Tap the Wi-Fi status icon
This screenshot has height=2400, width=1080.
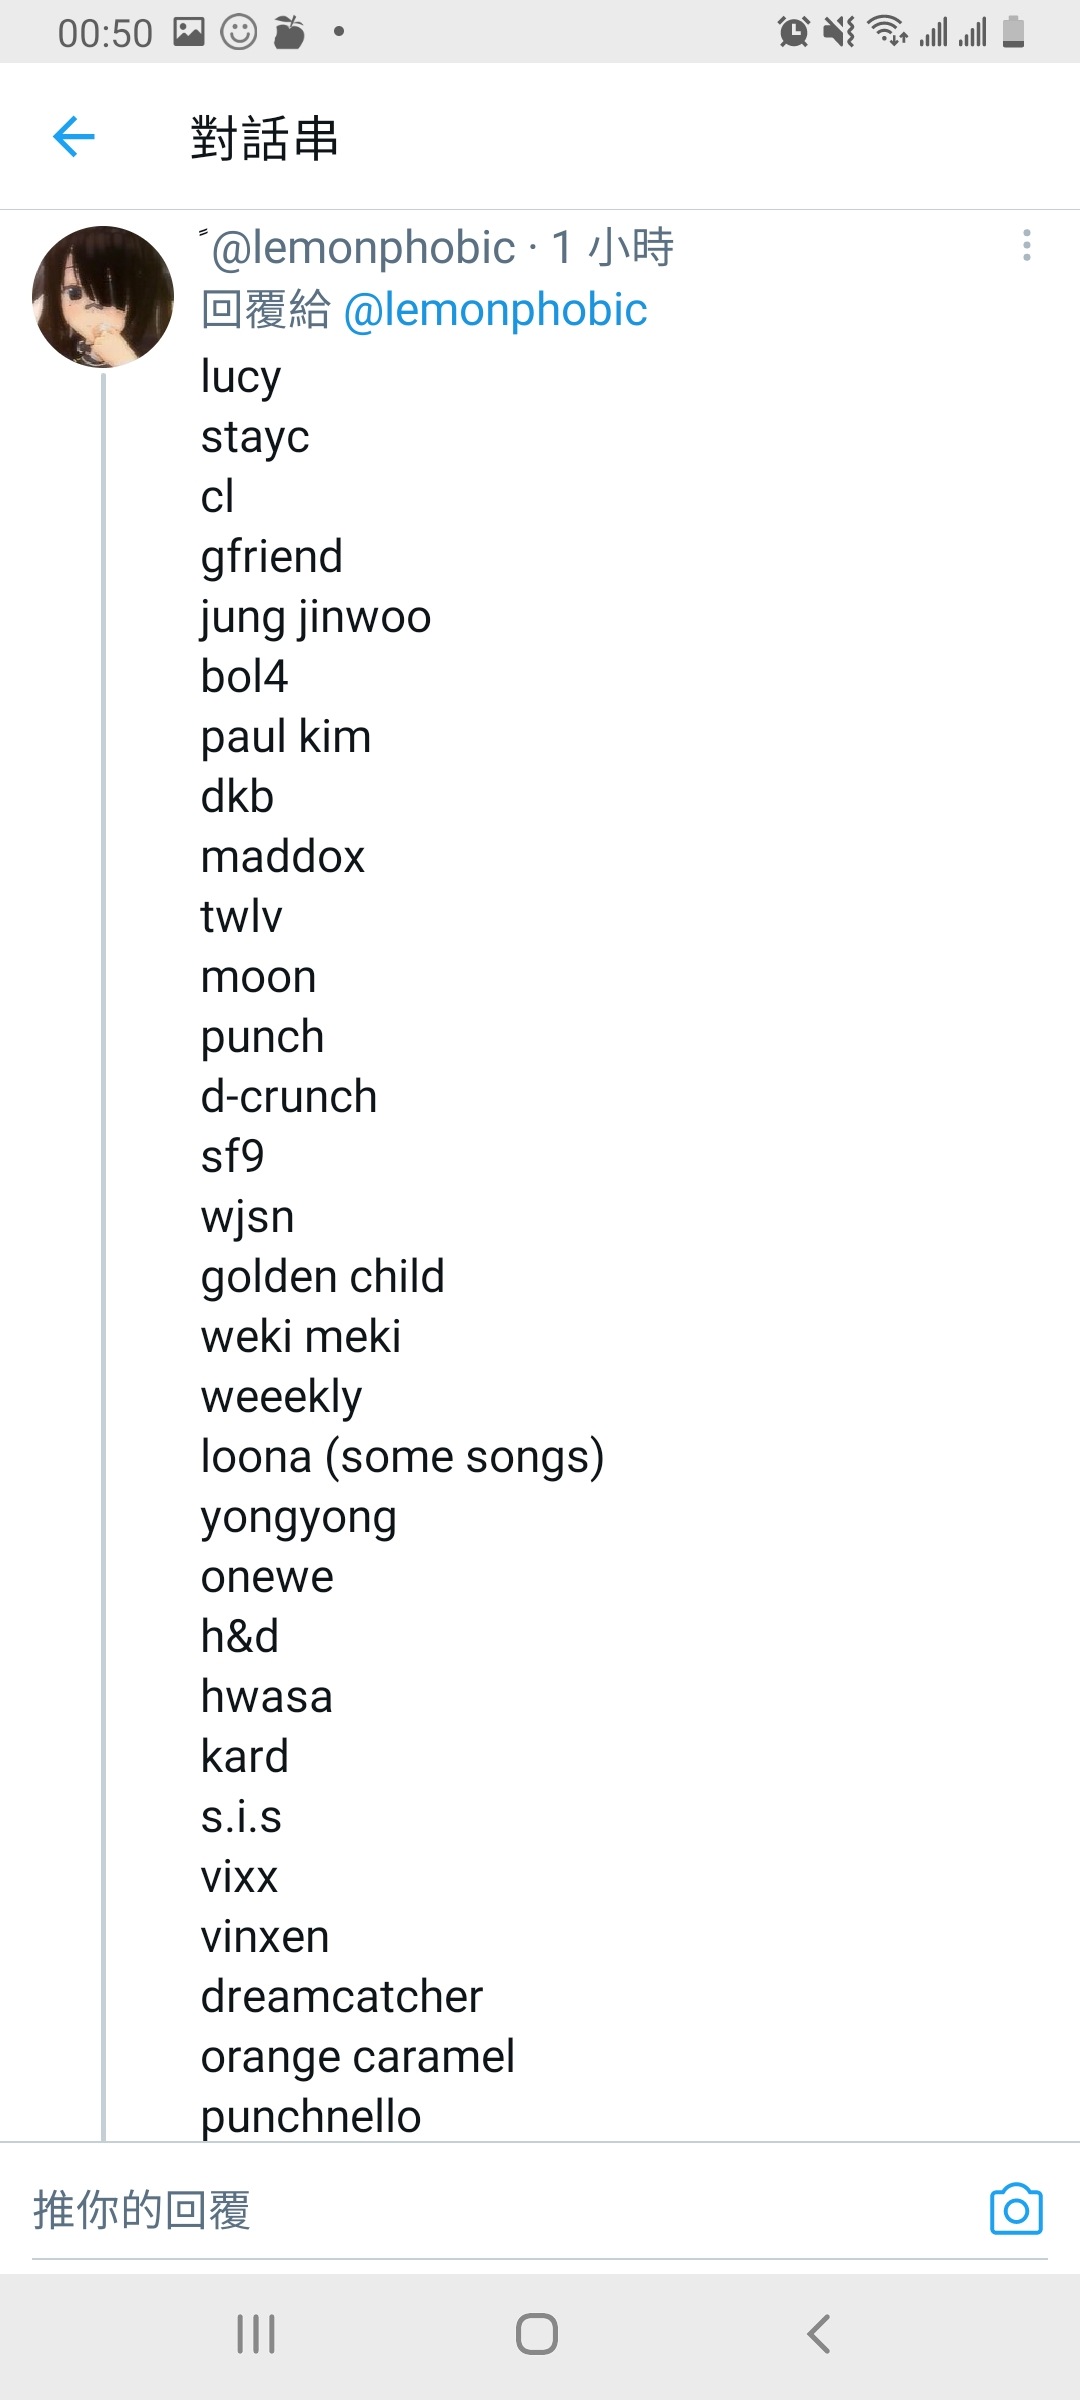click(x=888, y=32)
